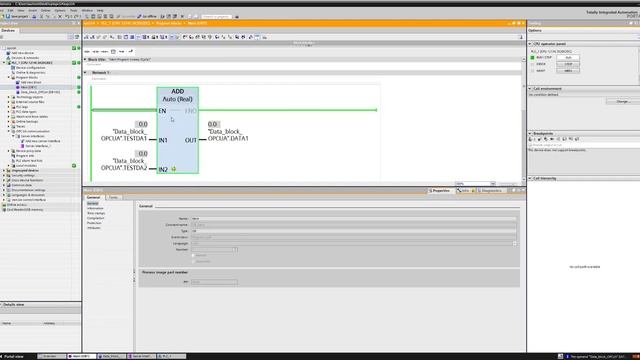Switch to Main OB1 taskbar editor tab
The width and height of the screenshot is (640, 360).
coord(81,356)
